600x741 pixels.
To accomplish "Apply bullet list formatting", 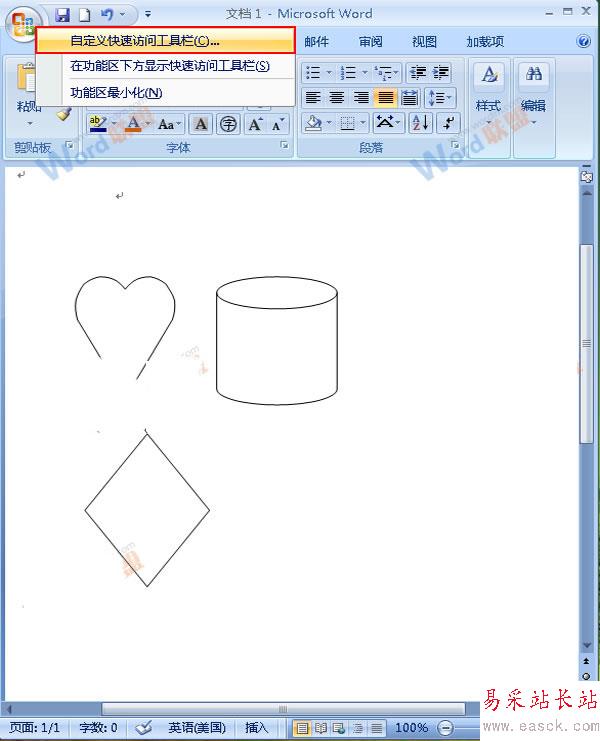I will pyautogui.click(x=313, y=73).
